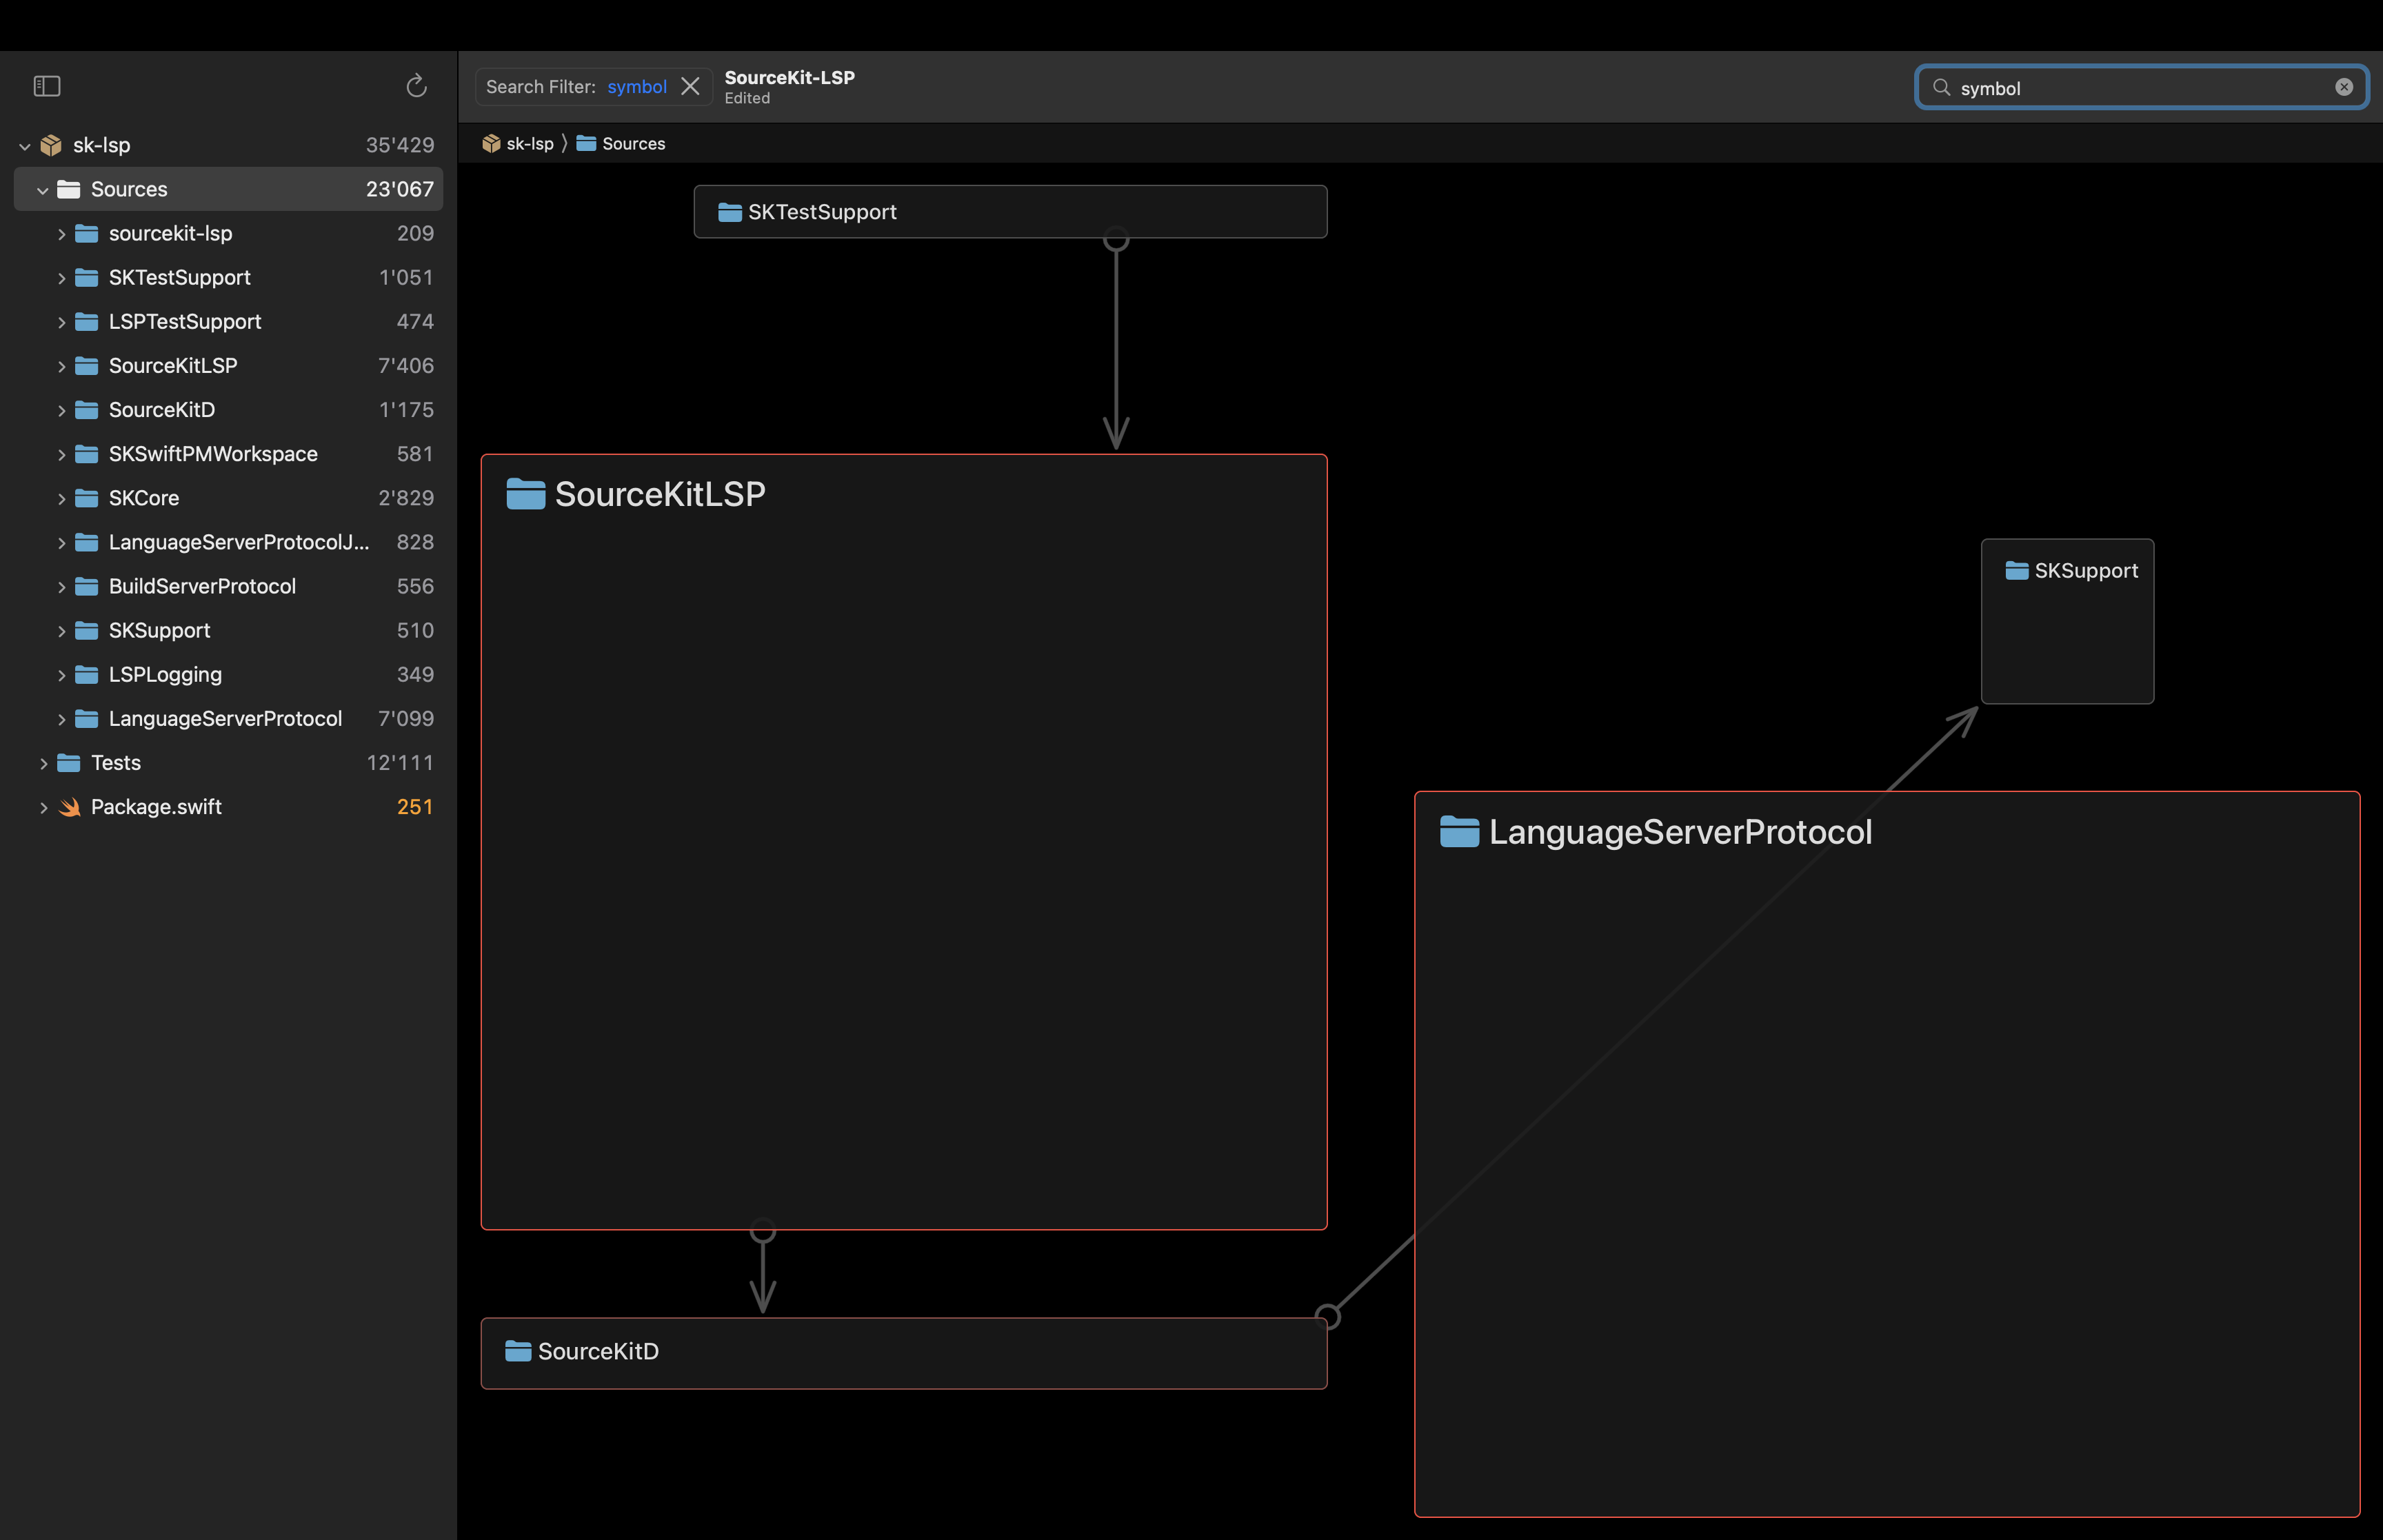Toggle the sidebar panel icon
This screenshot has height=1540, width=2383.
pyautogui.click(x=47, y=86)
